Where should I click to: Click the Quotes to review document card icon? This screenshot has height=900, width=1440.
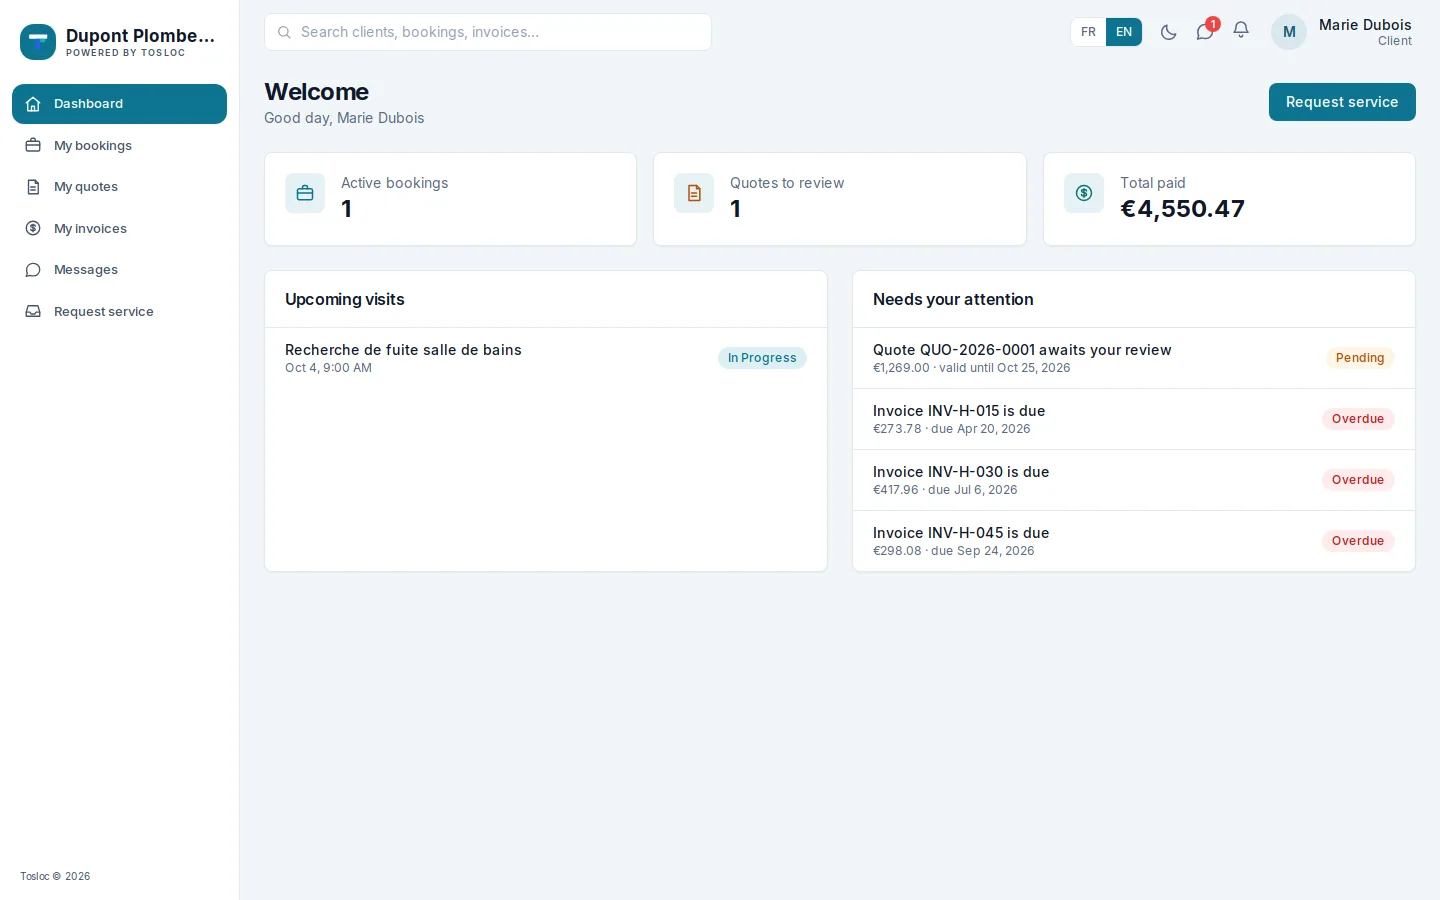point(694,193)
